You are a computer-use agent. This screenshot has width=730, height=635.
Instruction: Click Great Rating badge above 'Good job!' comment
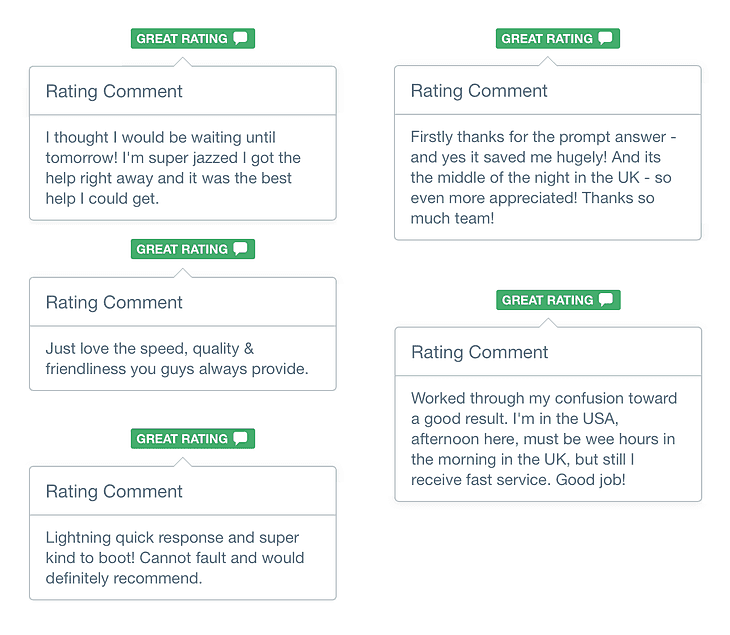click(x=558, y=300)
